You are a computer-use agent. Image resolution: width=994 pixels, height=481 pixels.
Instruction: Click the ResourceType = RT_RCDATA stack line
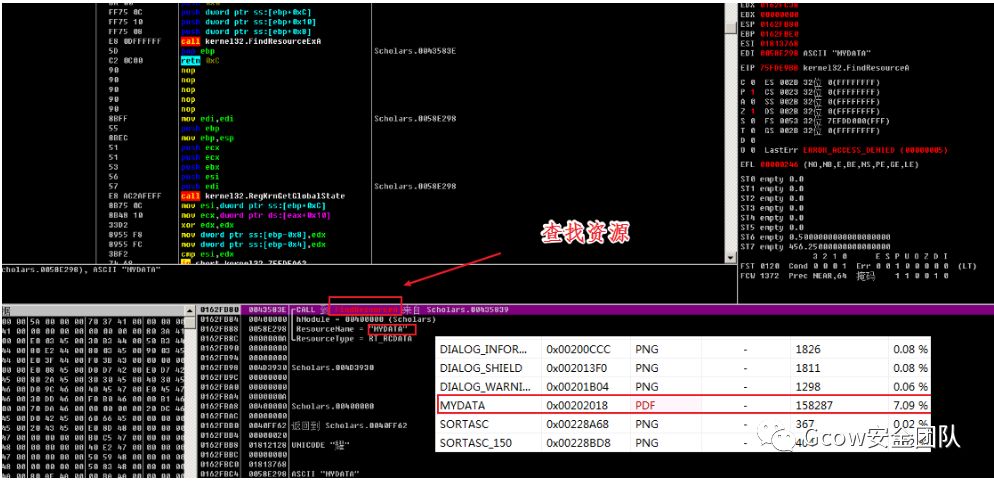pos(354,338)
